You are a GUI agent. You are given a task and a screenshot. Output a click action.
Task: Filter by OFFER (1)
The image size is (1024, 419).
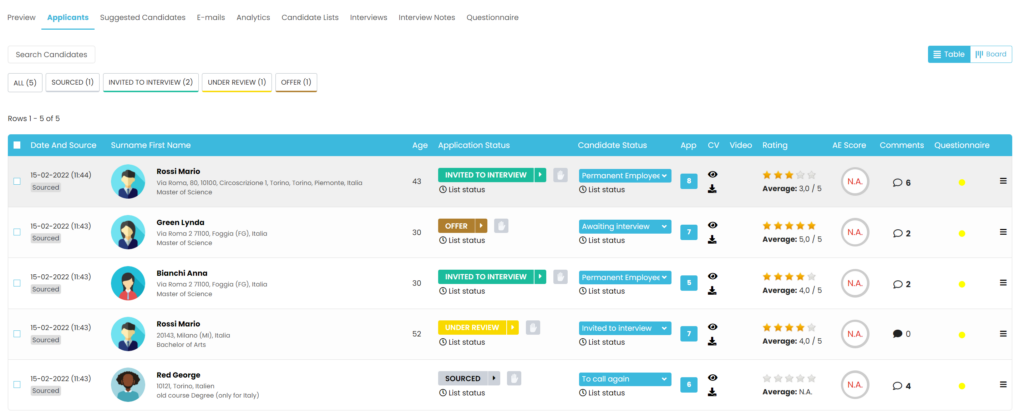(x=296, y=83)
